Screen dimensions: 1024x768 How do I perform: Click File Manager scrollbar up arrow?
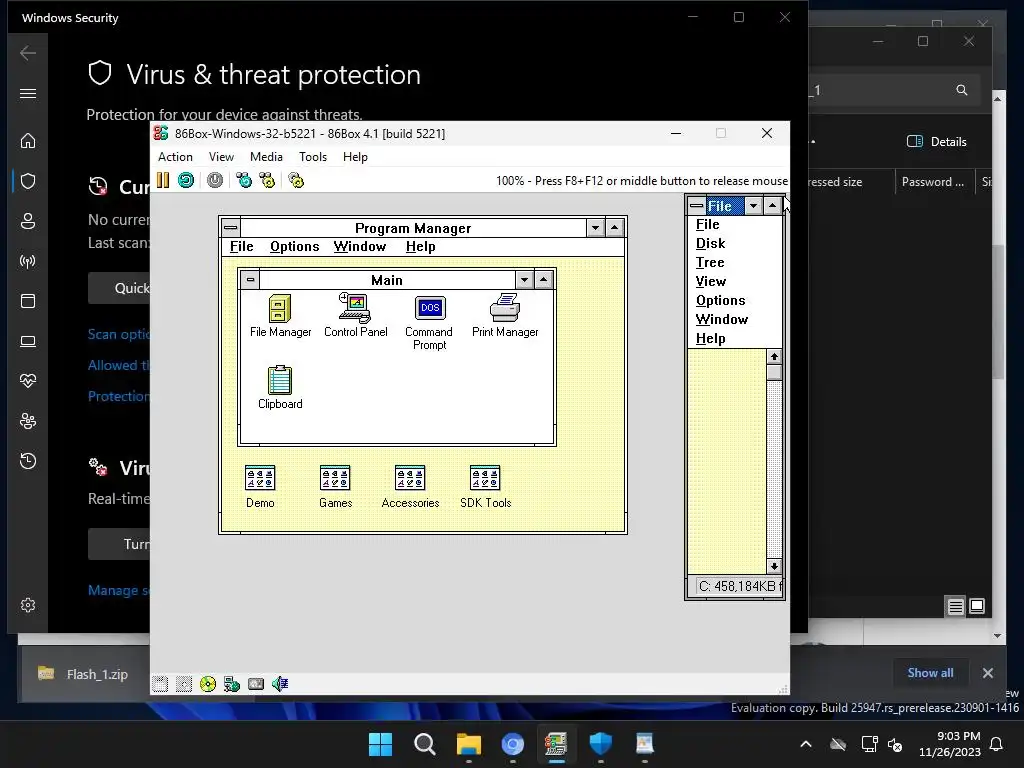[x=774, y=357]
